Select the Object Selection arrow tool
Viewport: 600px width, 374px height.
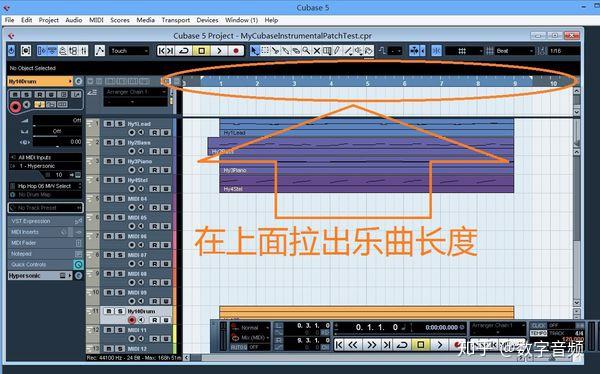pos(254,51)
